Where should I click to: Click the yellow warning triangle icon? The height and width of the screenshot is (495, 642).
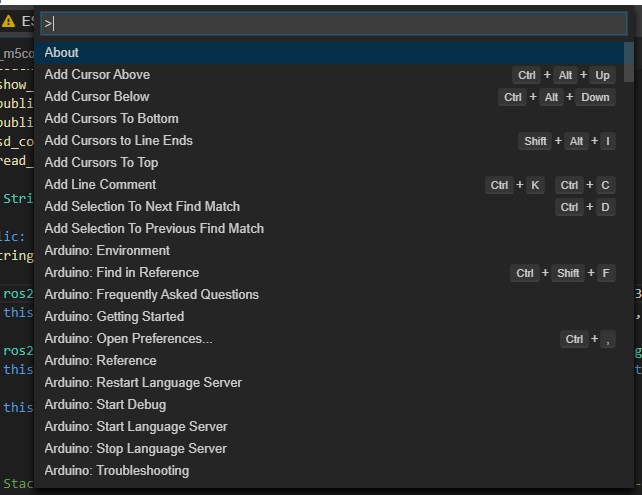click(x=8, y=21)
